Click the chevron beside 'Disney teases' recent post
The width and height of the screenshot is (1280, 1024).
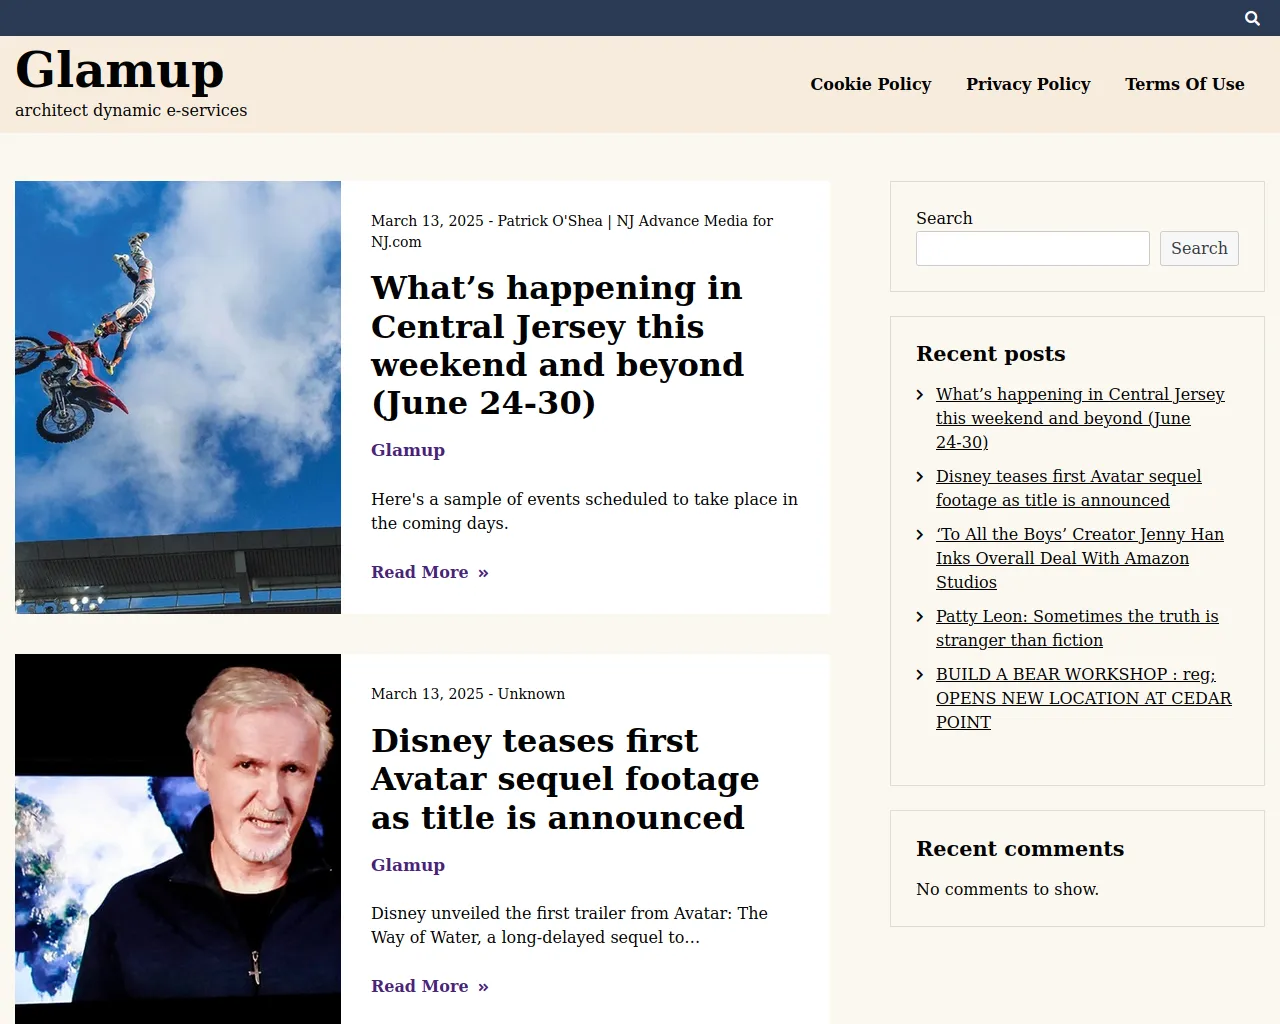coord(920,477)
